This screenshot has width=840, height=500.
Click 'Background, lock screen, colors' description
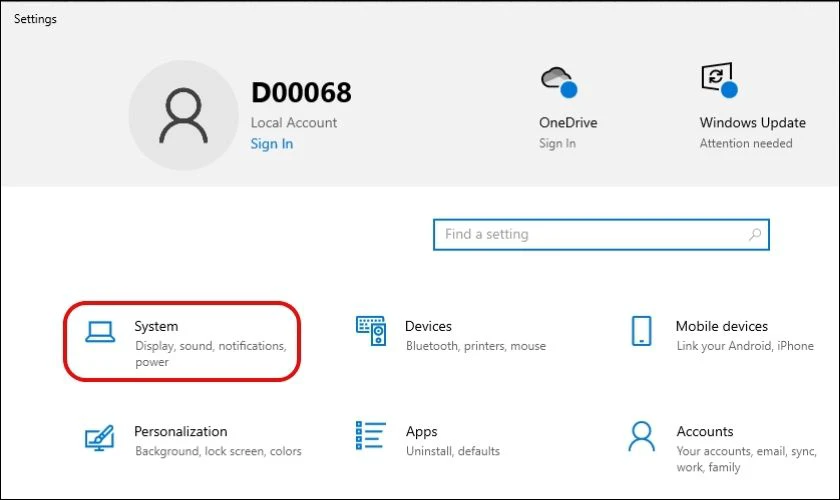(x=218, y=451)
